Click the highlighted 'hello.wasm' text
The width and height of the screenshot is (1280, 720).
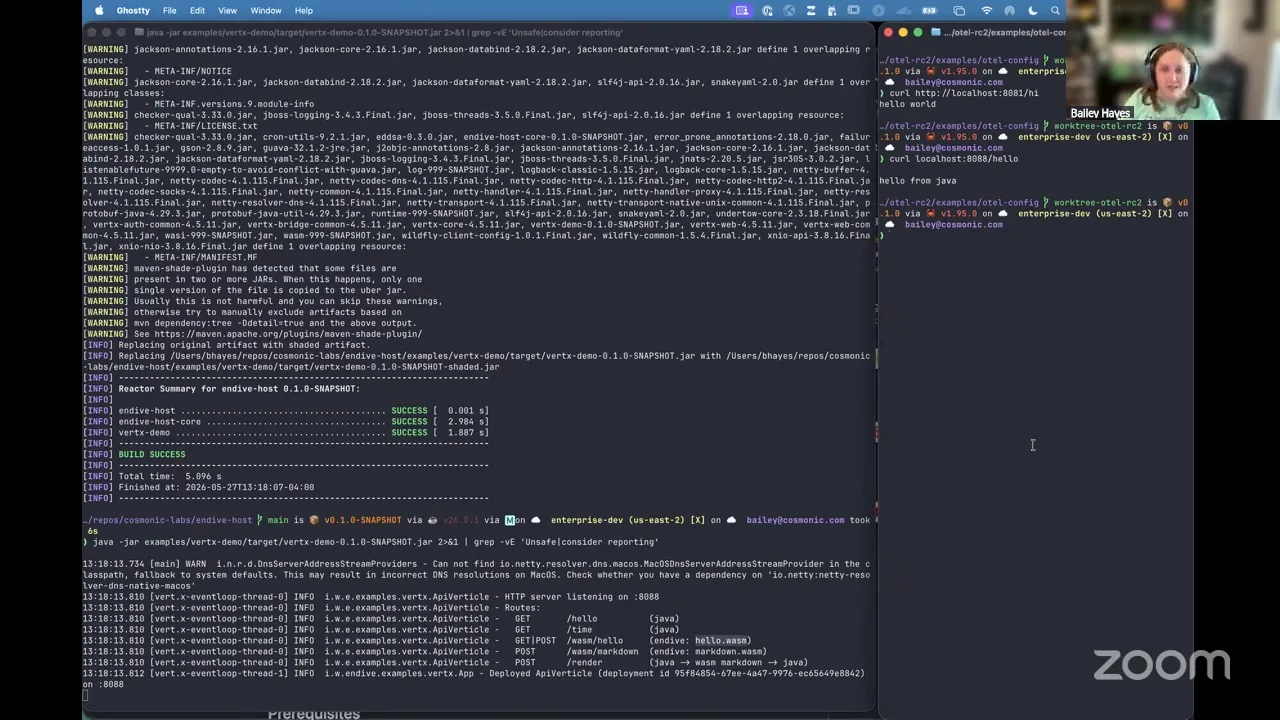[722, 640]
